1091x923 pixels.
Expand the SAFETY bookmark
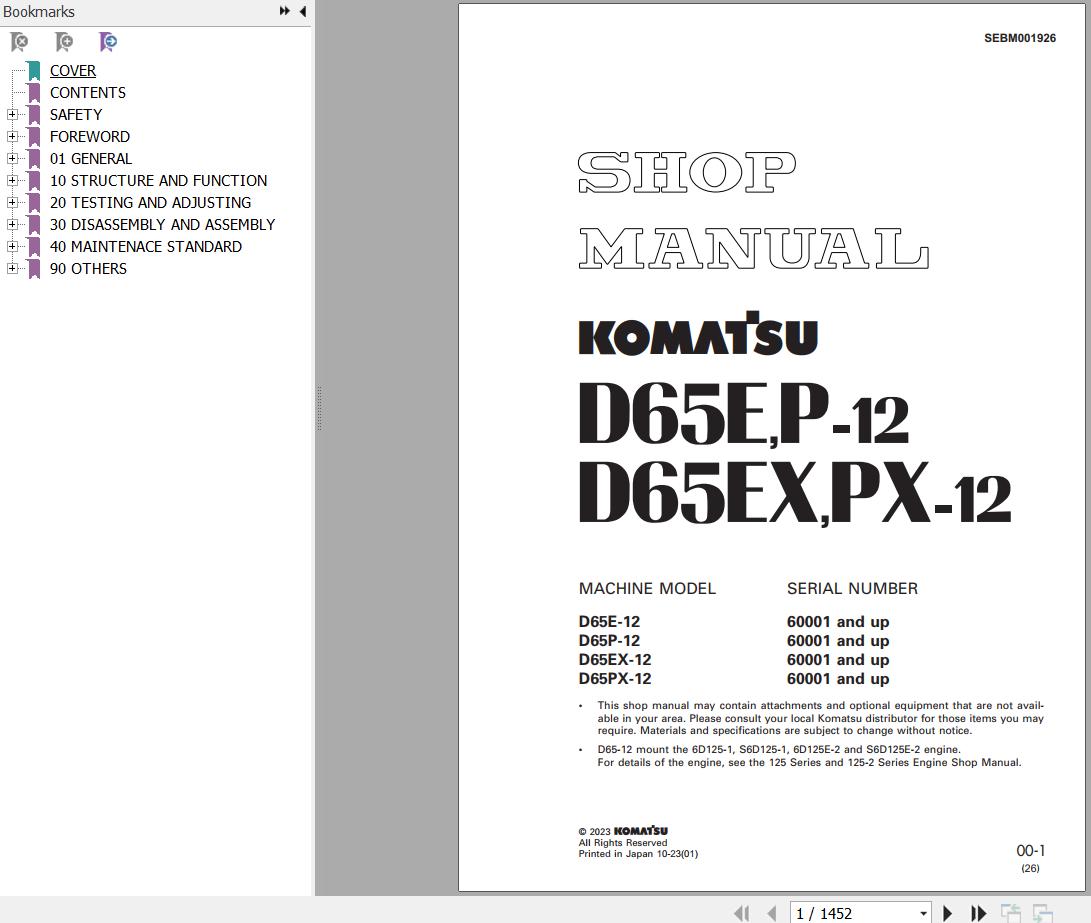point(12,115)
